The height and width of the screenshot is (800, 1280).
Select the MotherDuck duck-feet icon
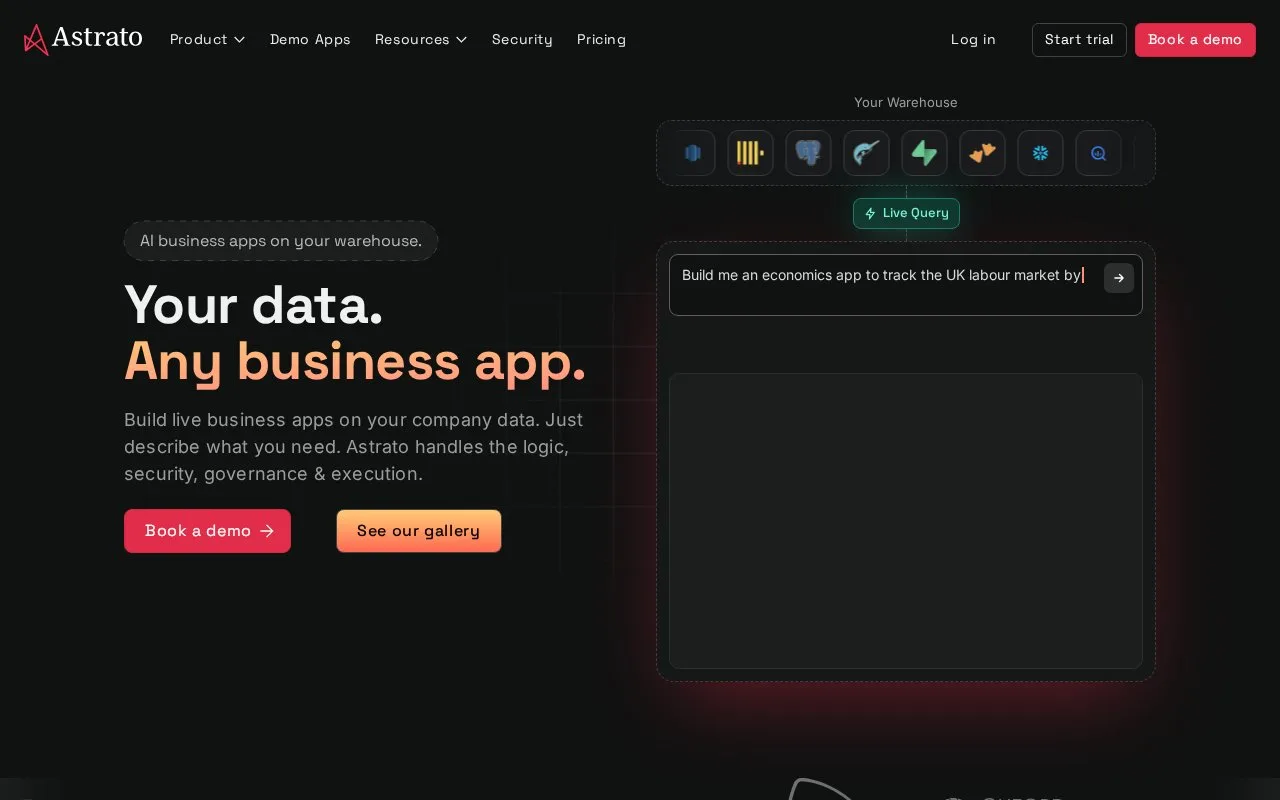coord(982,153)
